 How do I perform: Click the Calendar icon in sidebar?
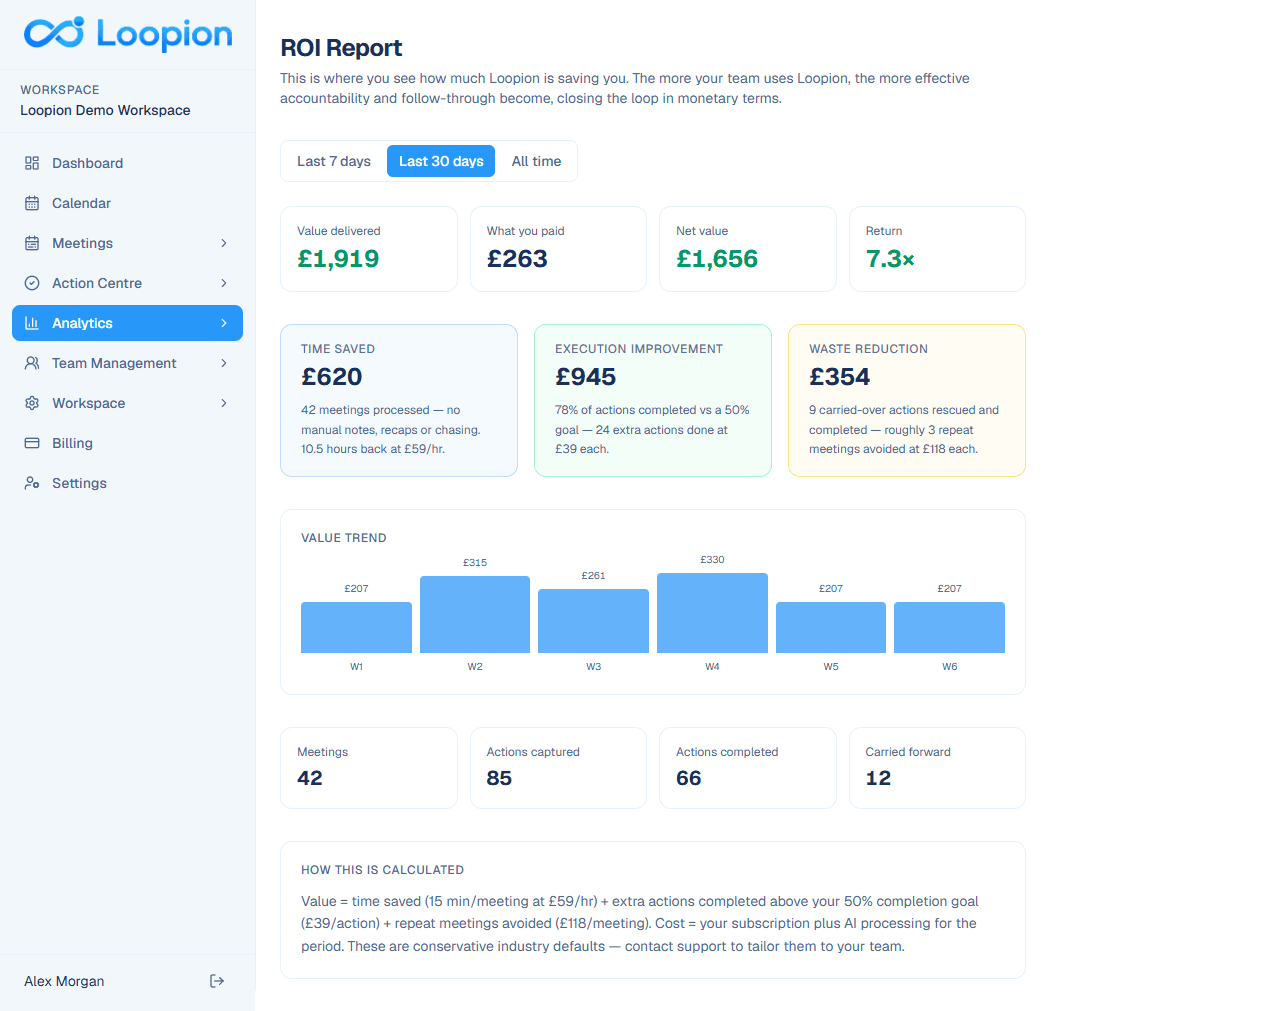tap(32, 203)
